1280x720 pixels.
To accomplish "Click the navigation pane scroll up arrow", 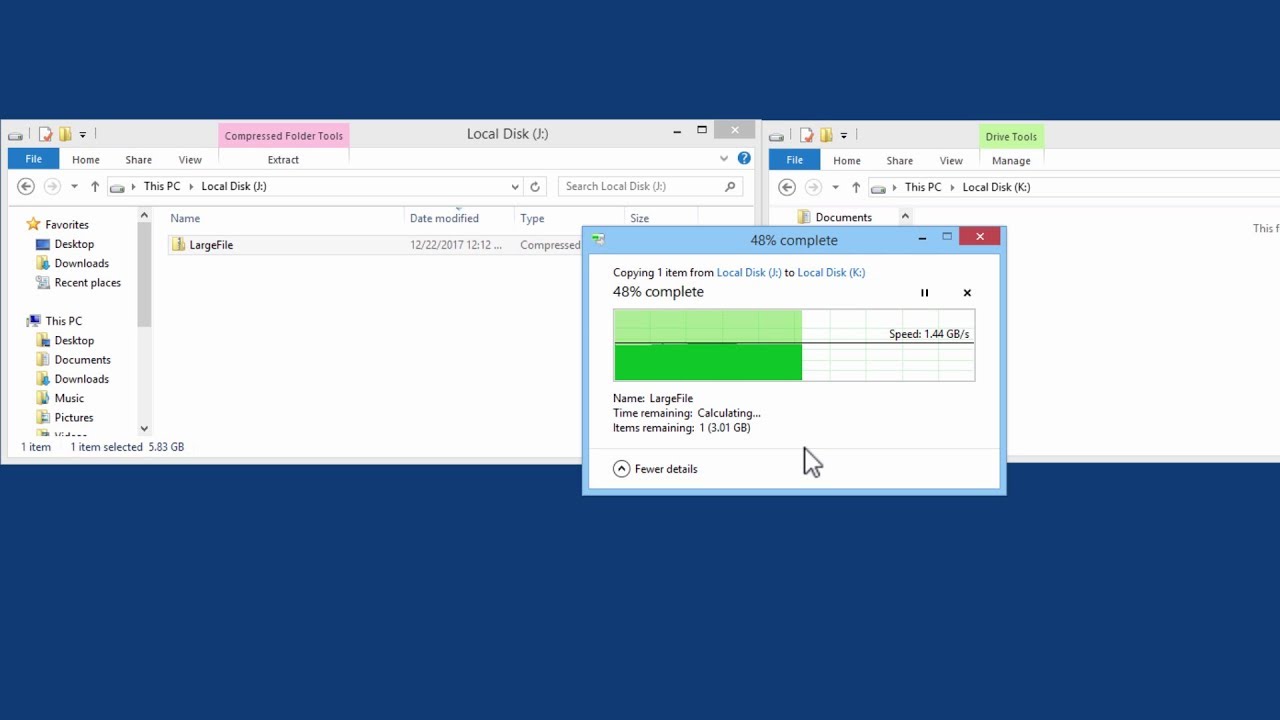I will 144,216.
